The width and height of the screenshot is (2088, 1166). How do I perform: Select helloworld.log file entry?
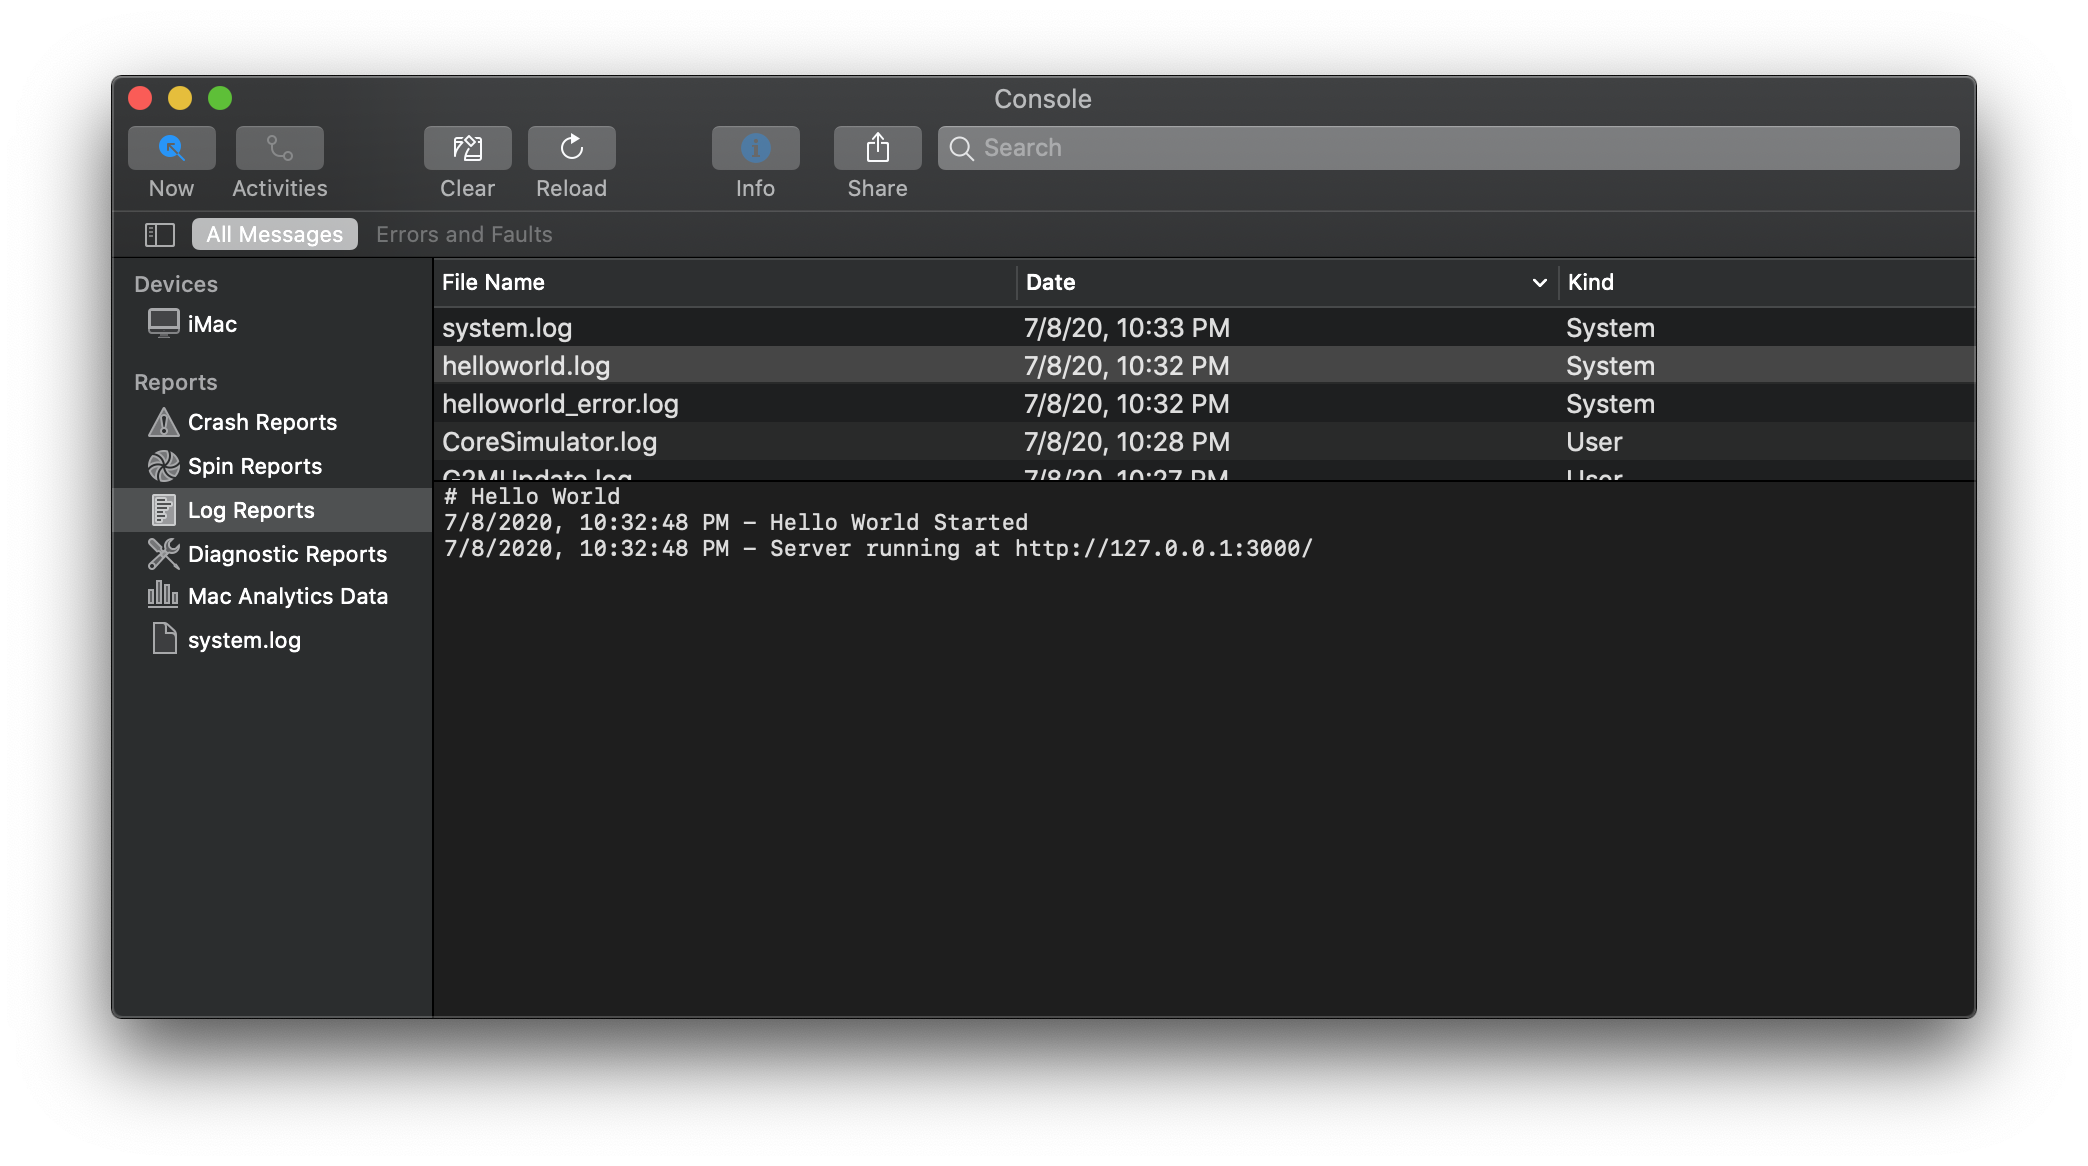526,364
